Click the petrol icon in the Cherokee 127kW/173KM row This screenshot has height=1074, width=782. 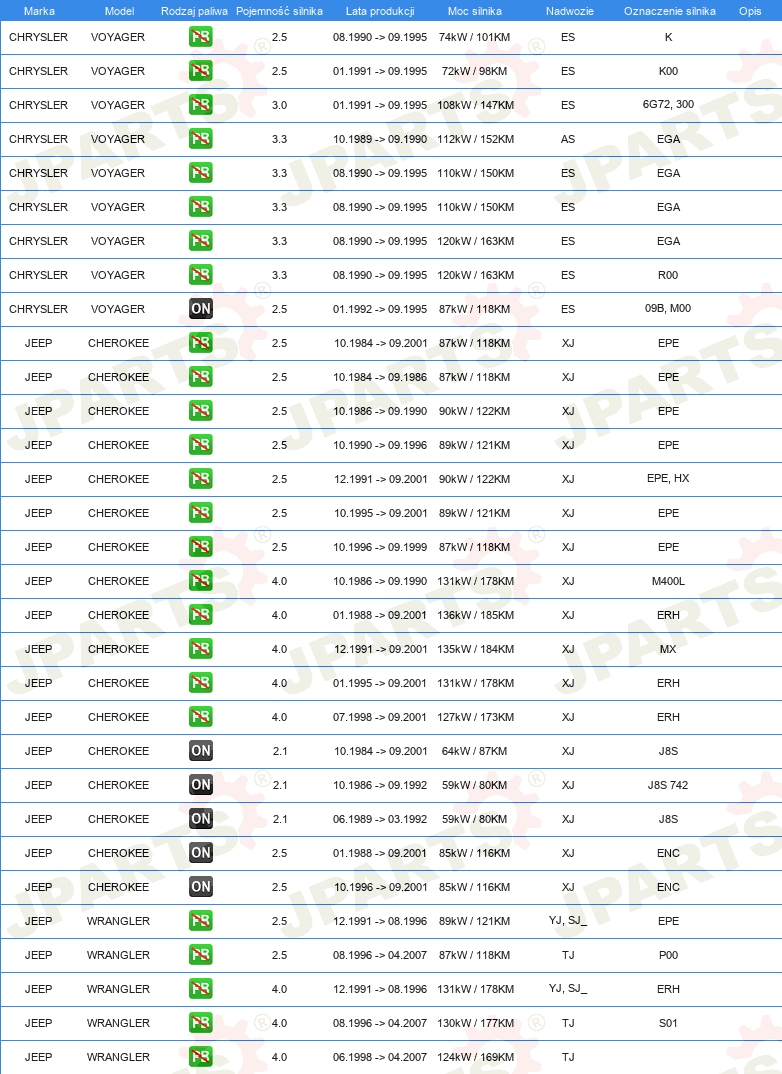201,717
